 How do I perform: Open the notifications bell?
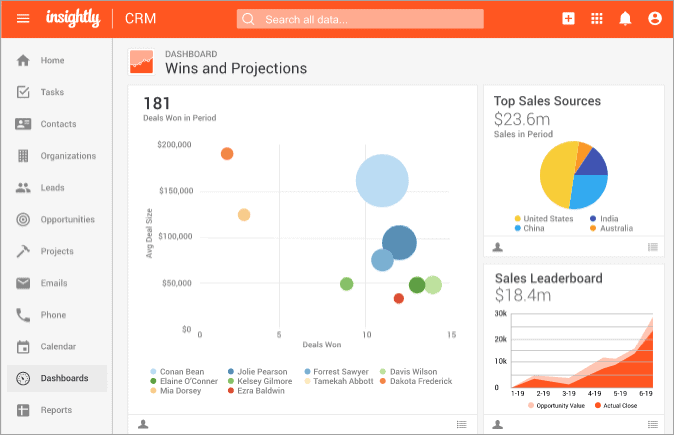pos(626,18)
